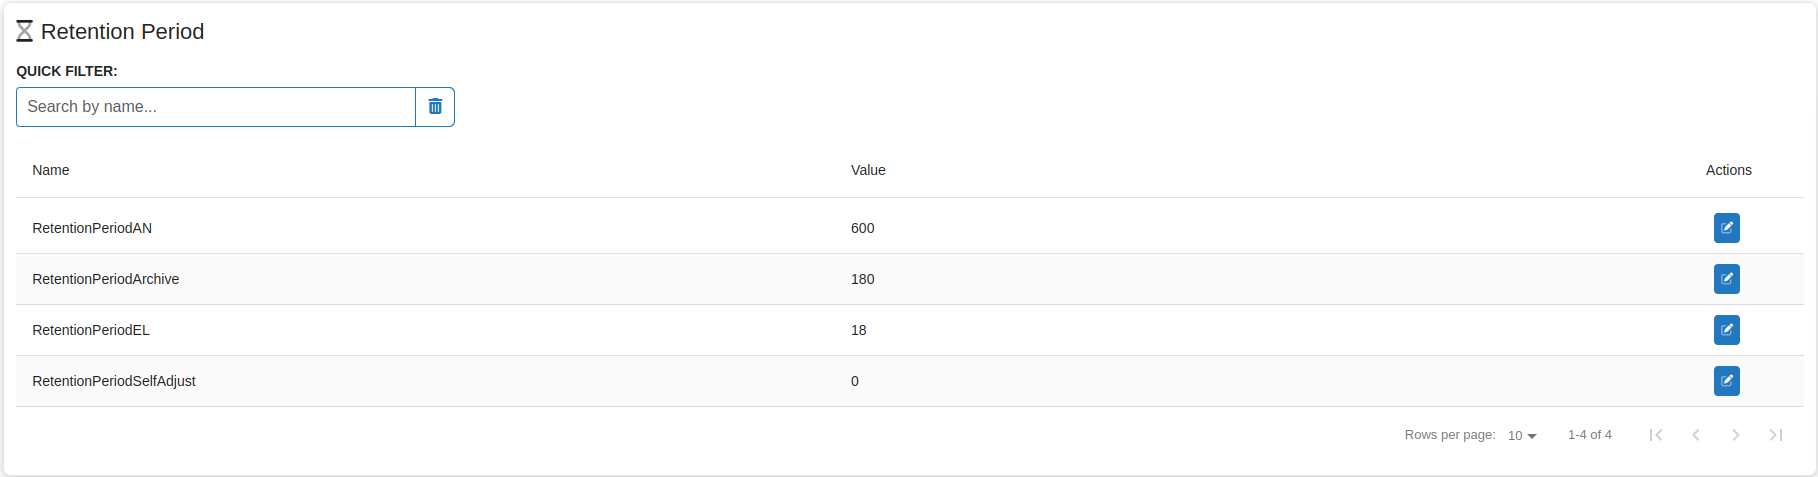This screenshot has width=1818, height=477.
Task: Sort by the Name column header
Action: (51, 170)
